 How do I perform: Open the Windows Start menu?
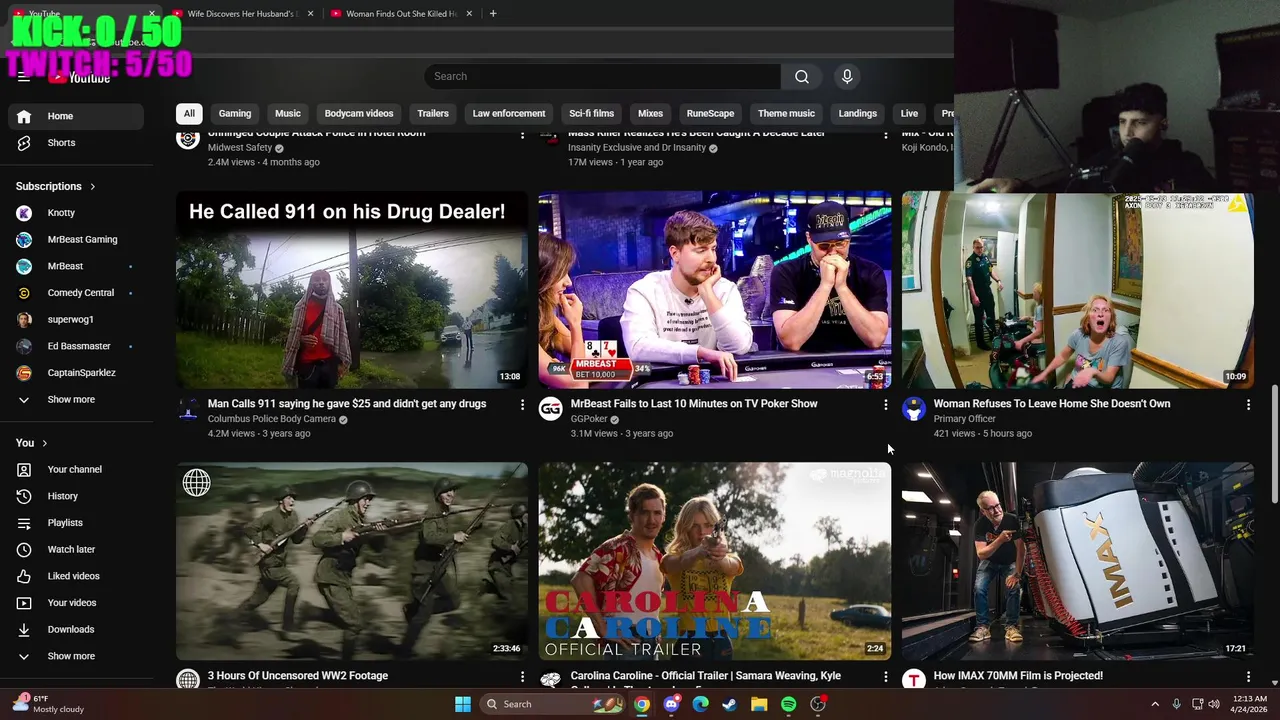tap(463, 704)
